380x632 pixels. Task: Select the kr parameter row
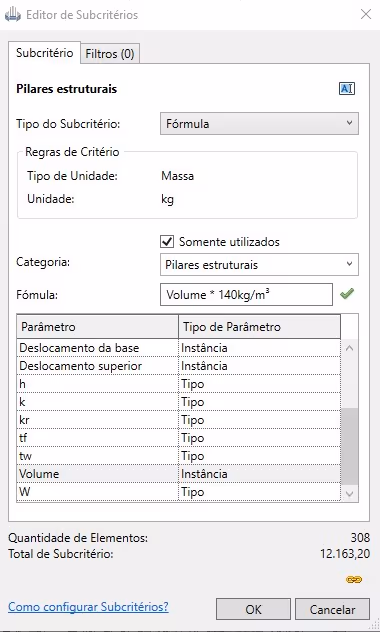pyautogui.click(x=179, y=420)
